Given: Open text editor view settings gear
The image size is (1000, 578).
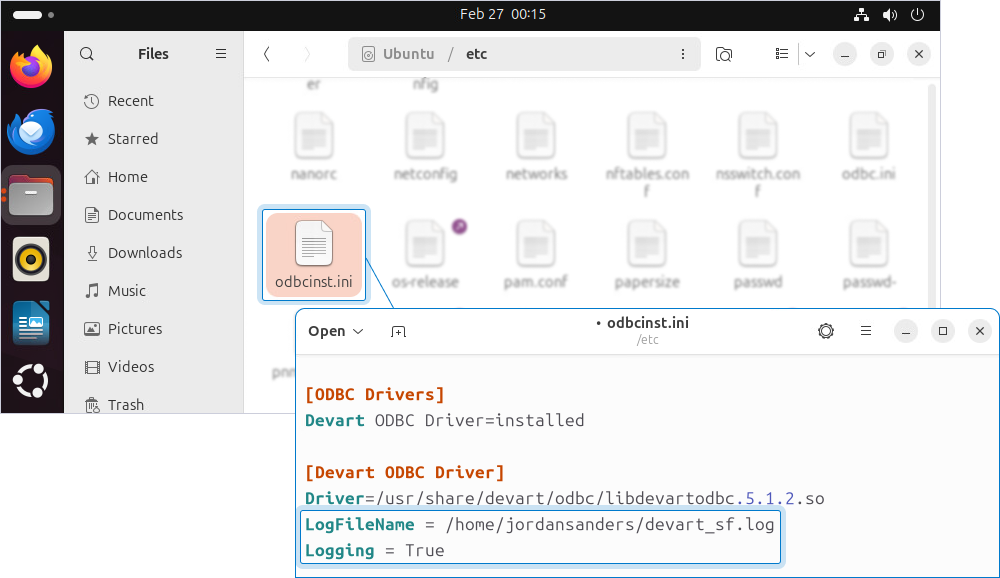Looking at the screenshot, I should coord(826,331).
